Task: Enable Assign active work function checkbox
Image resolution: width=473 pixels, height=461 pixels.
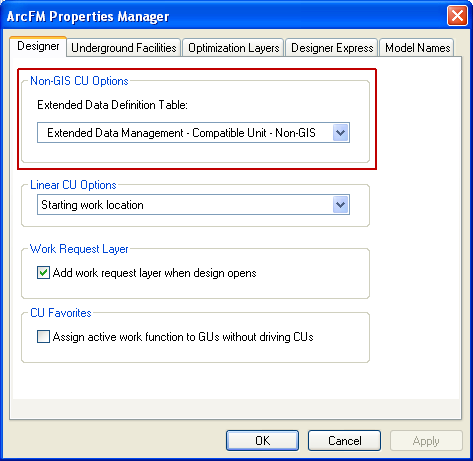Action: point(43,337)
